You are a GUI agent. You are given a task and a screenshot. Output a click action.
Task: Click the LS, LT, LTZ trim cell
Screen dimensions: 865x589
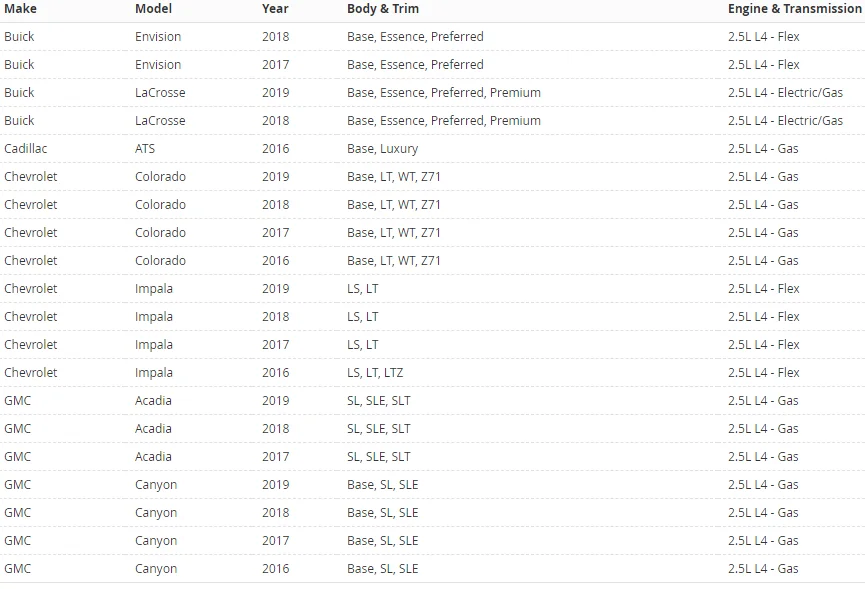click(375, 373)
